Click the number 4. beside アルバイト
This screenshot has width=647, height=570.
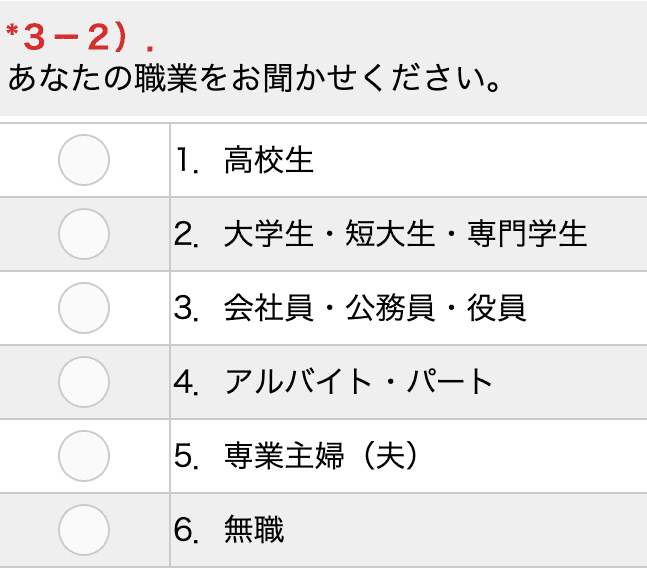(x=186, y=382)
